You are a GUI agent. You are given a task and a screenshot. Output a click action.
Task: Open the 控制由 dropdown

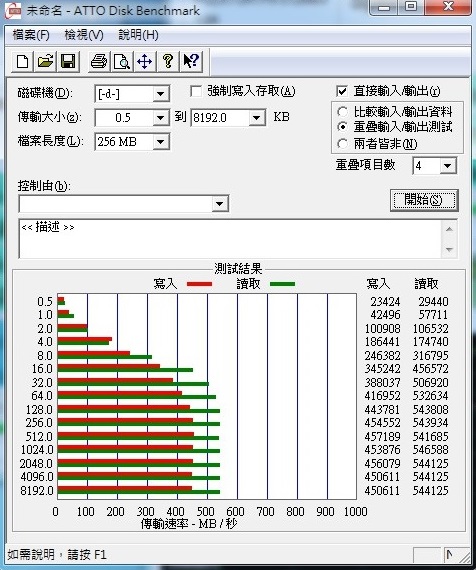pos(219,204)
